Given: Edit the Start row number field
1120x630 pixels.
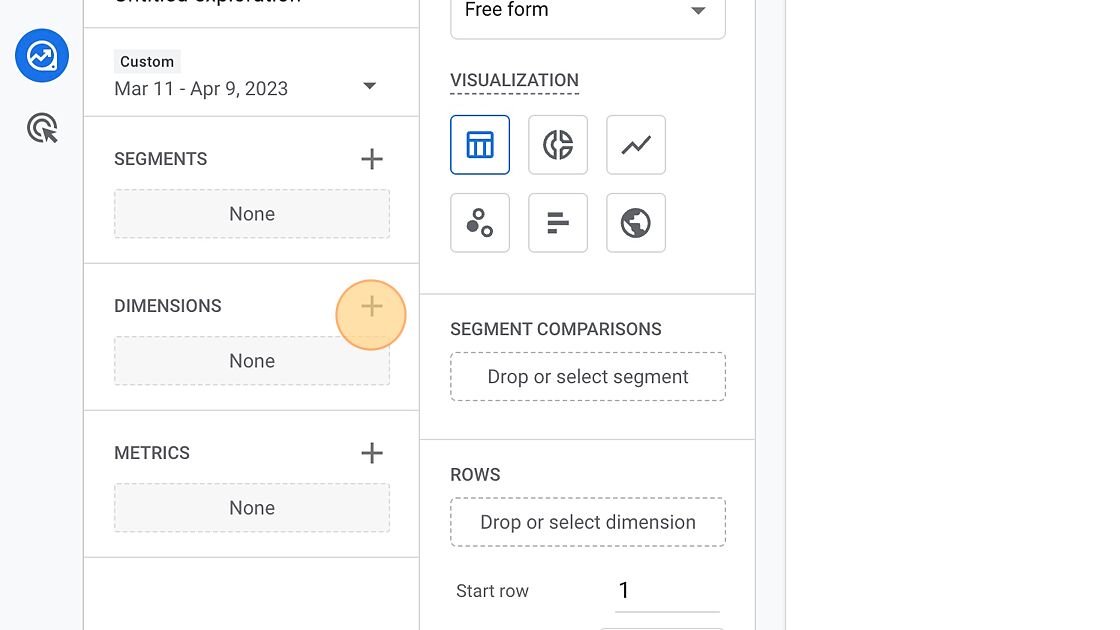Looking at the screenshot, I should coord(666,591).
